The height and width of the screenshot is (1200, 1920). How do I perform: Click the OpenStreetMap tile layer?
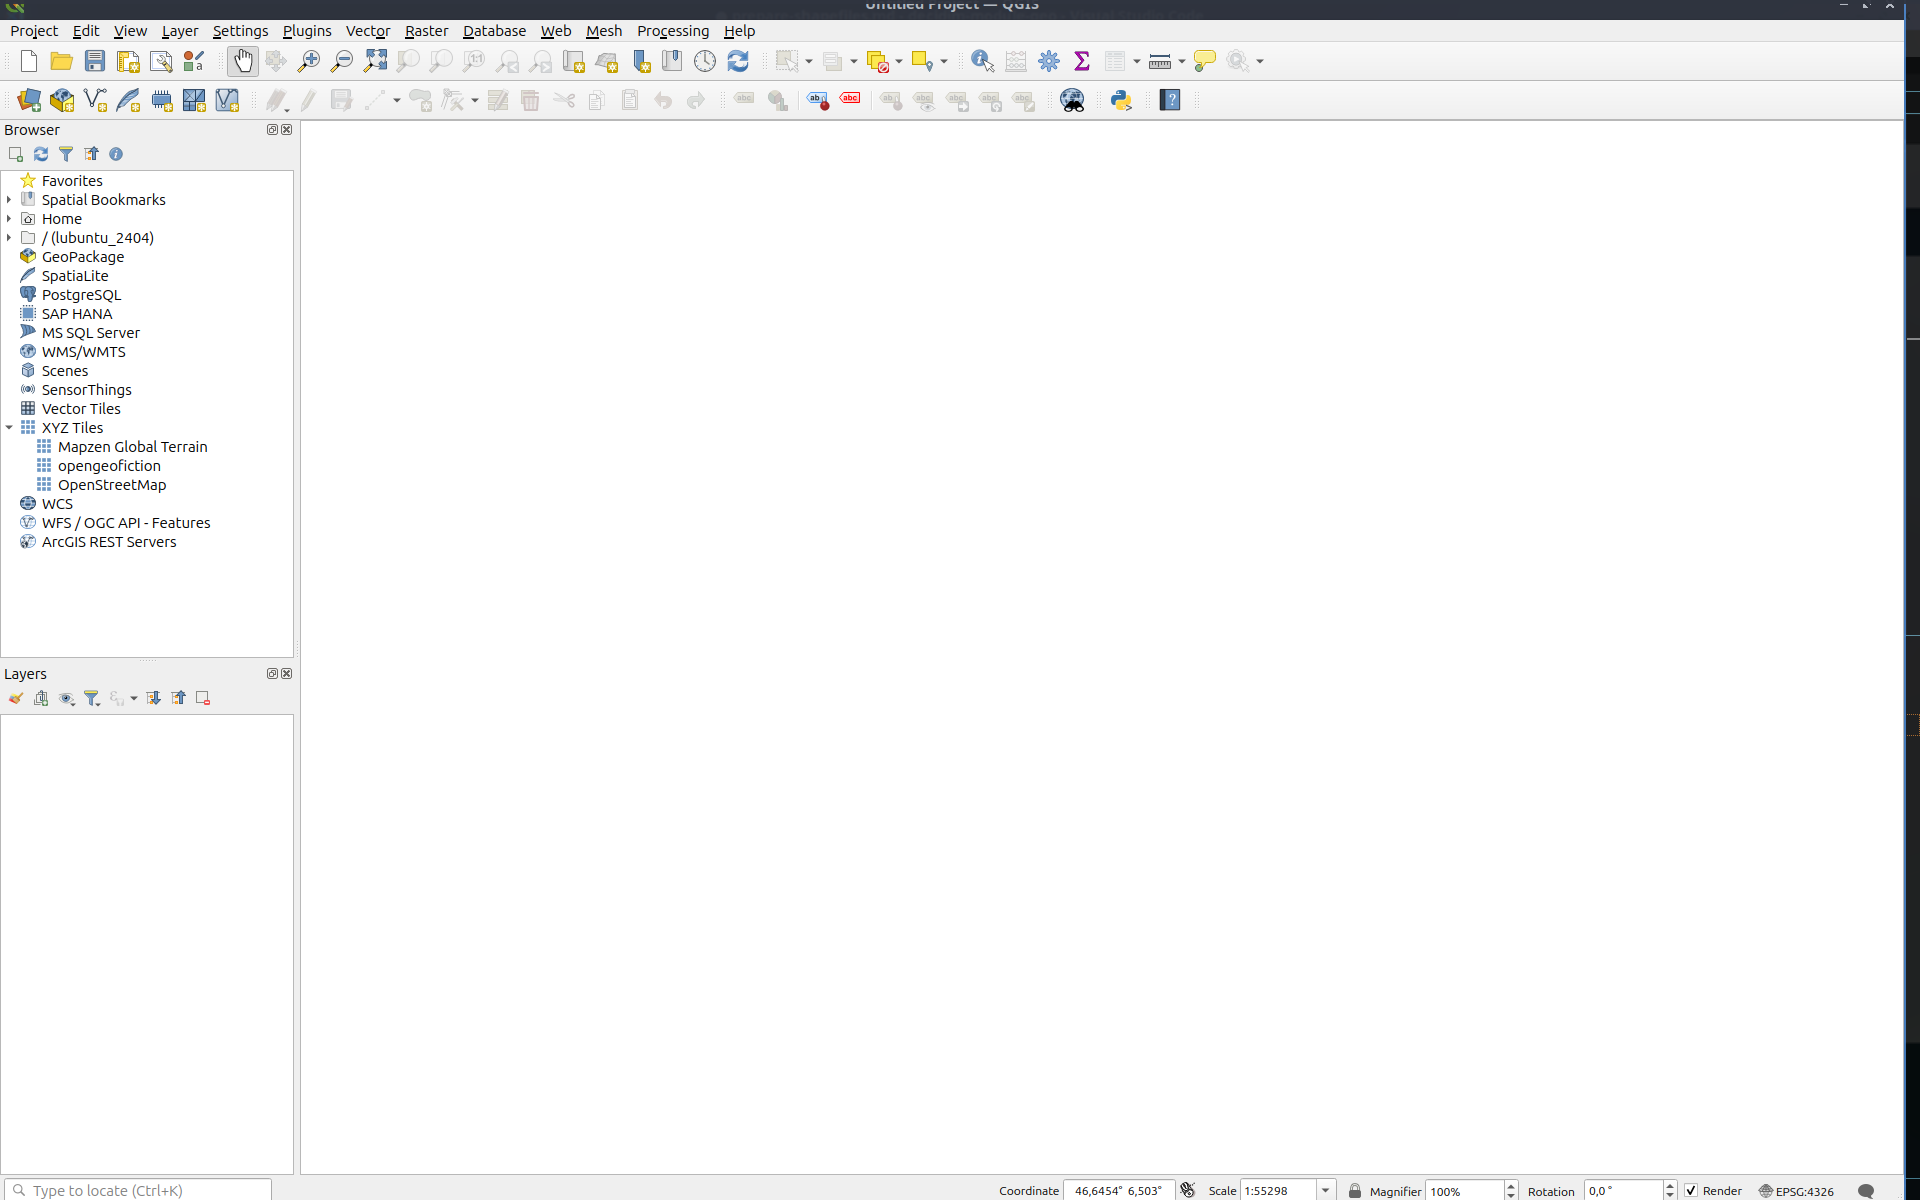tap(111, 484)
